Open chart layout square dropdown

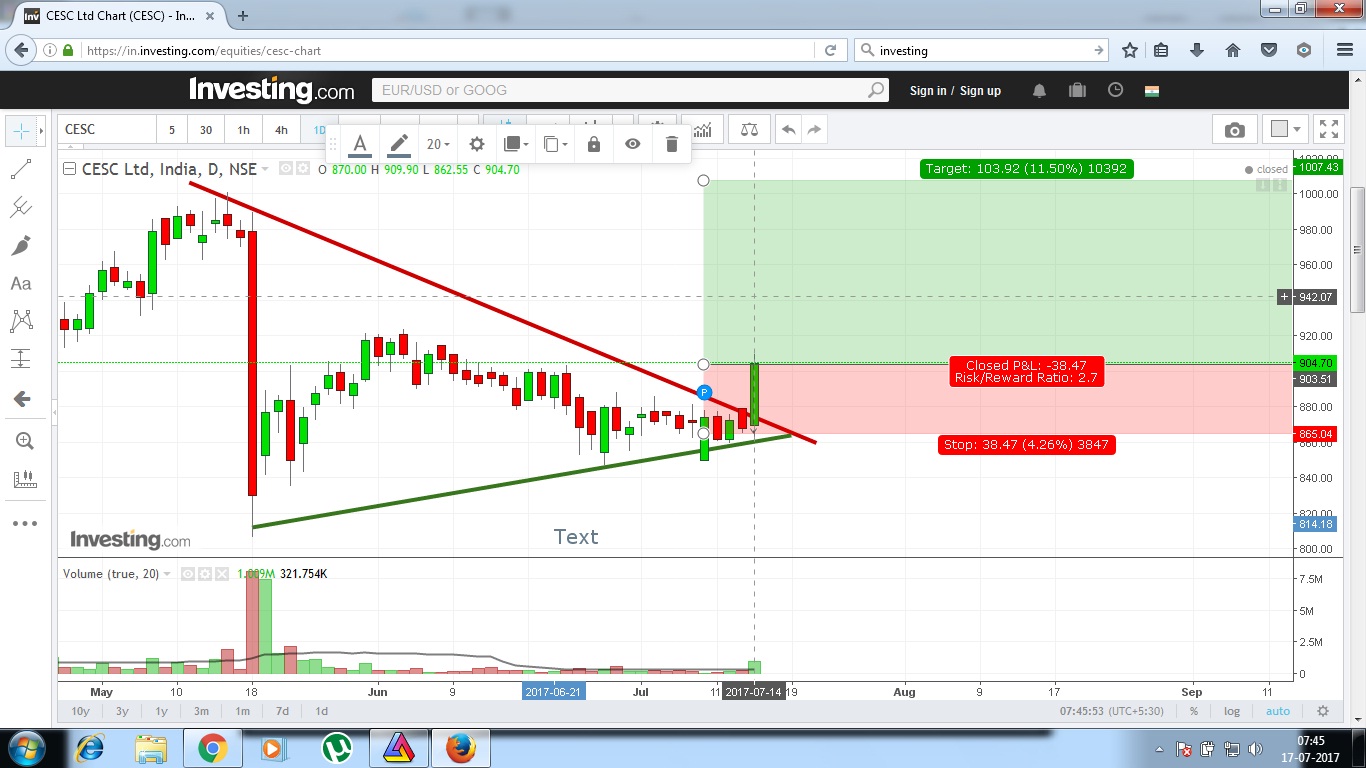coord(1285,129)
